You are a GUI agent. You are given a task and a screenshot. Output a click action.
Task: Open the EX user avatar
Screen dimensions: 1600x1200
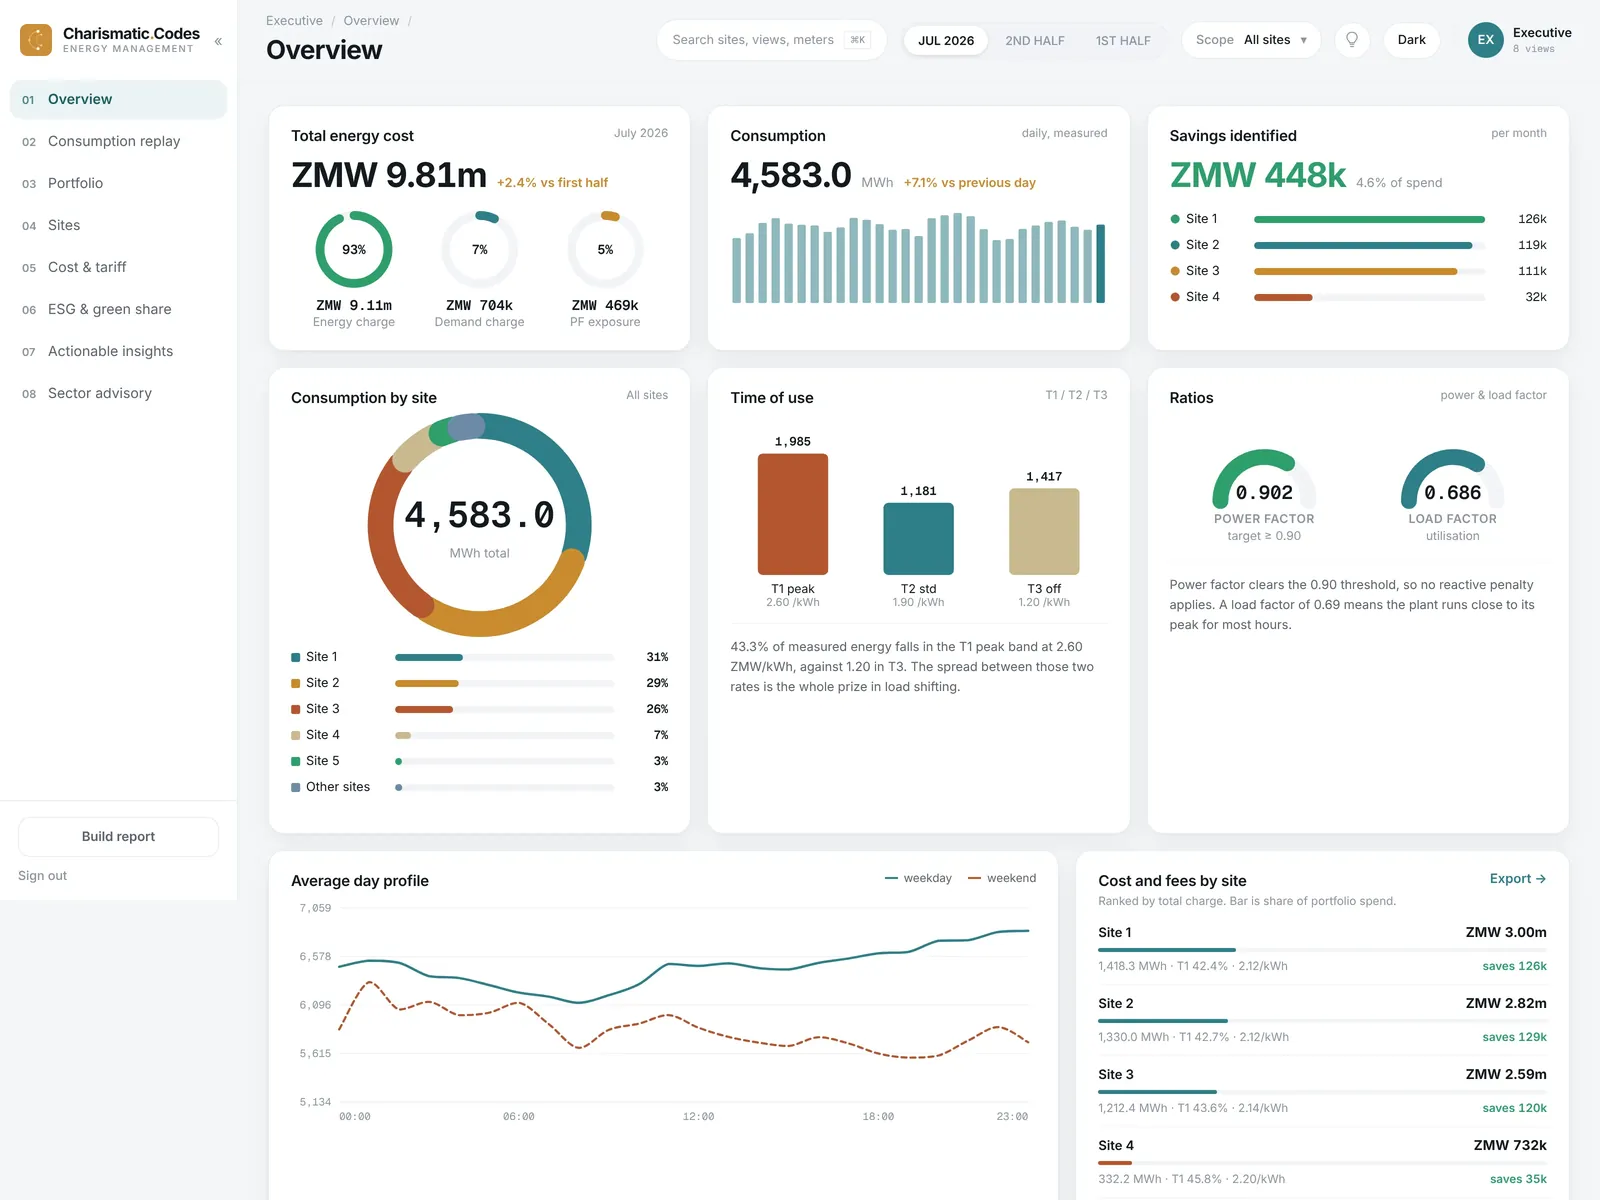pos(1485,40)
